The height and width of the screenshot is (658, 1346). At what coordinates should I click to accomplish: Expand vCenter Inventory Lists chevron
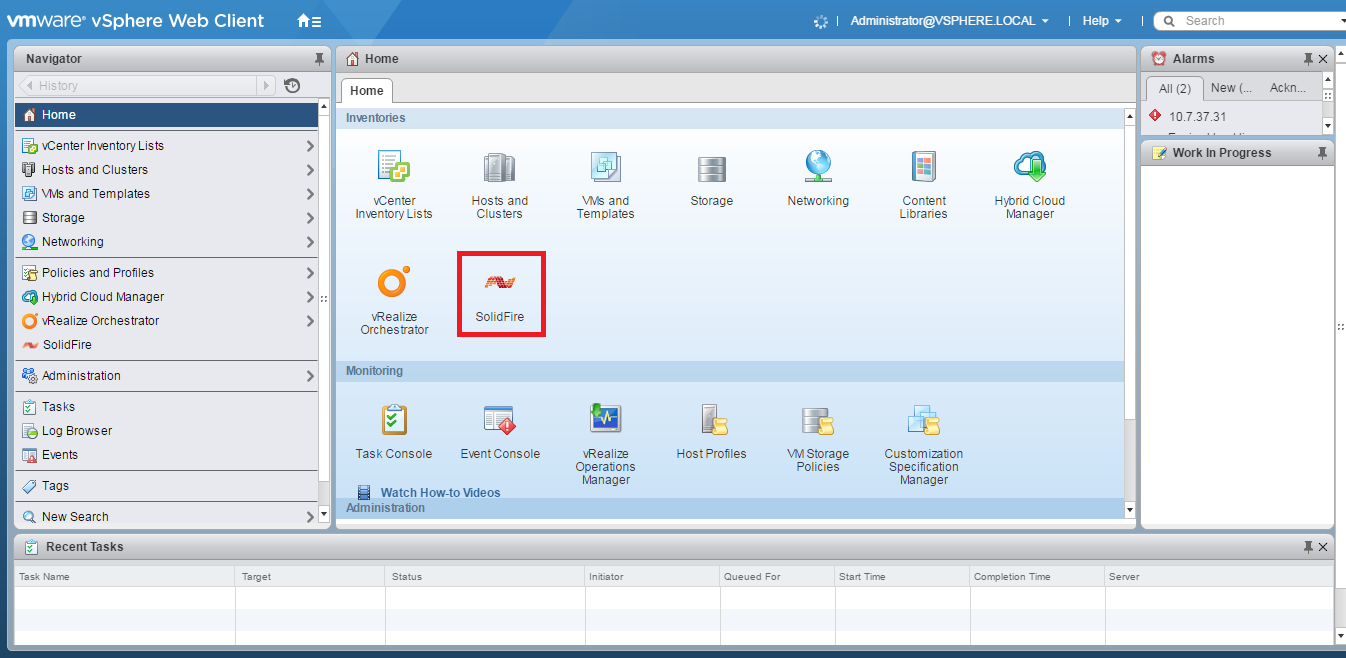tap(310, 146)
